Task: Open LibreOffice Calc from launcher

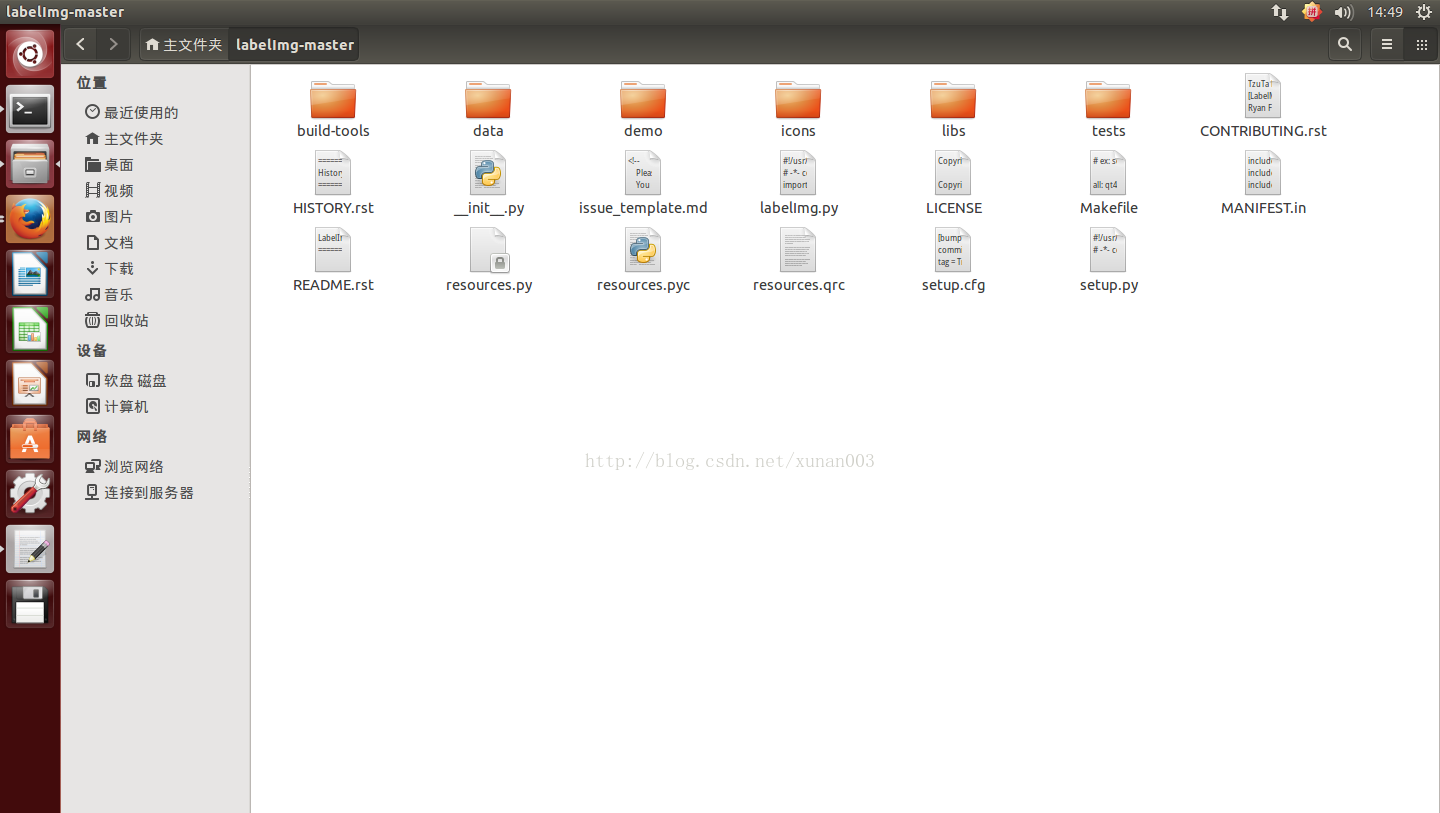Action: click(30, 329)
